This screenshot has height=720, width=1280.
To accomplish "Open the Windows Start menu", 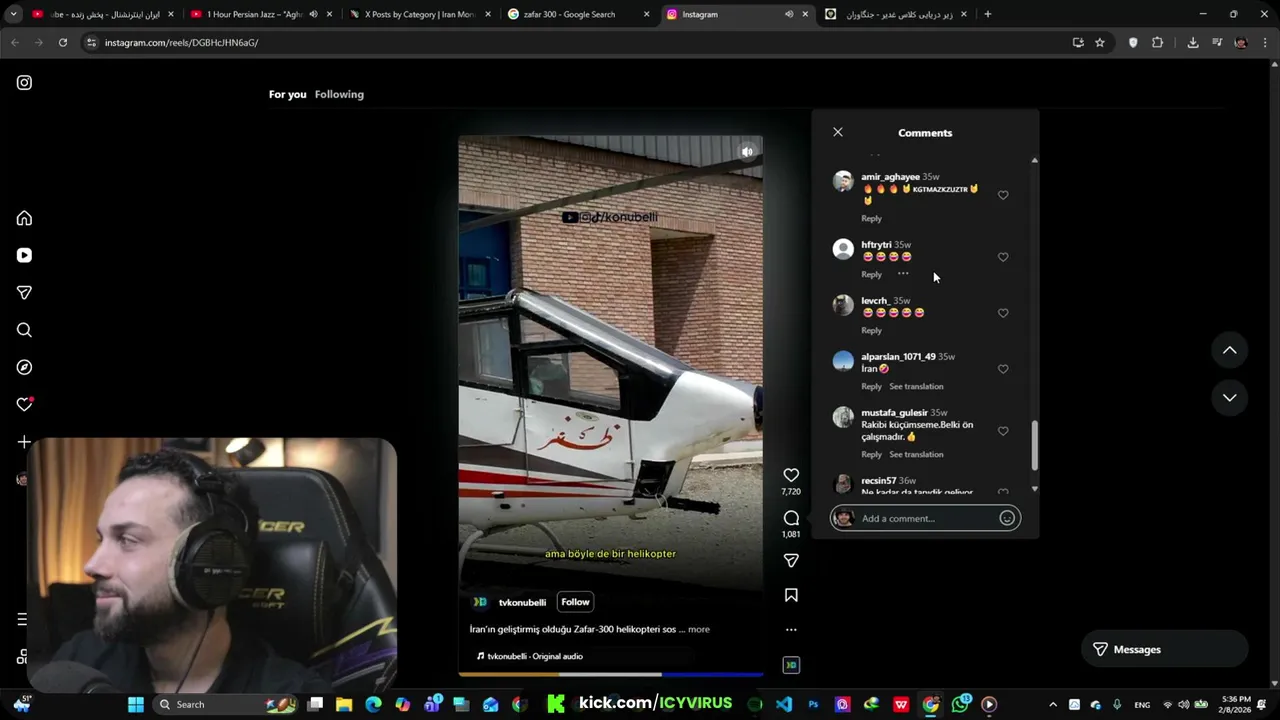I will pyautogui.click(x=136, y=704).
